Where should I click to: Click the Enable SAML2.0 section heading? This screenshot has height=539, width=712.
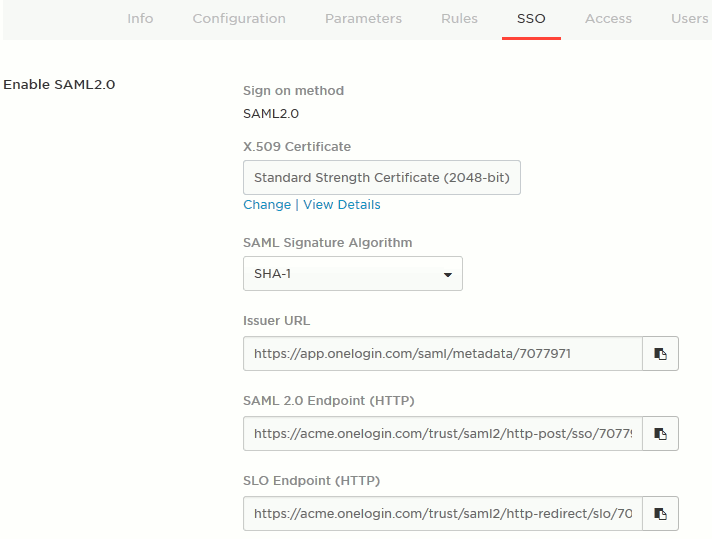coord(59,85)
